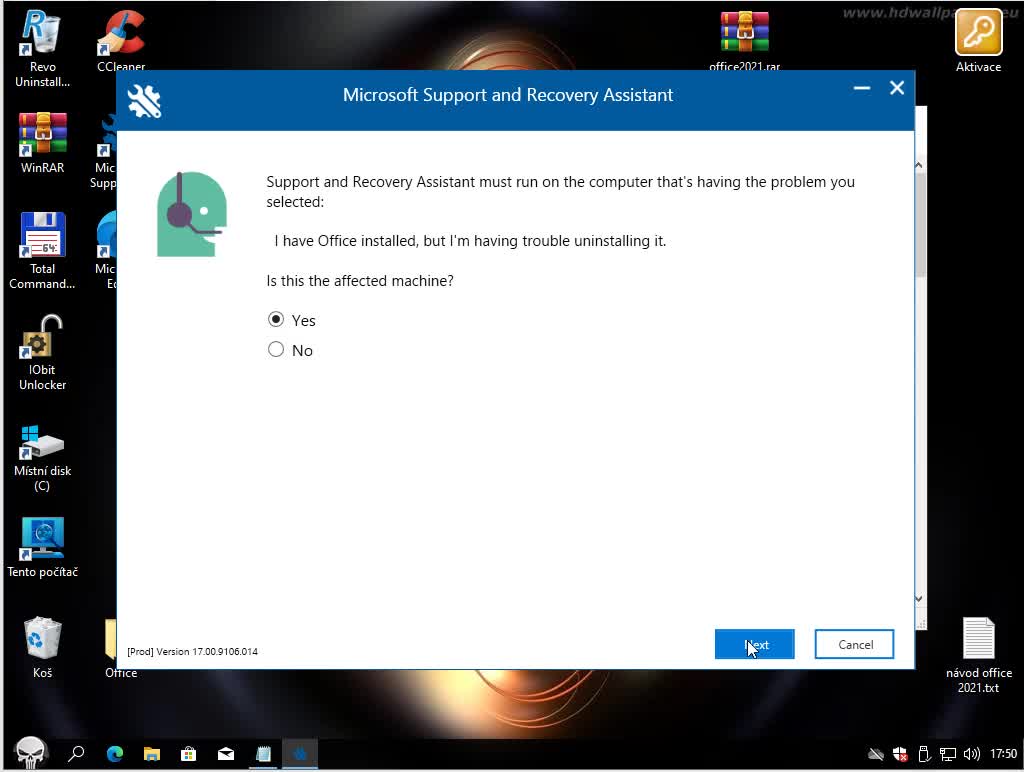Click the USB safely remove tray icon
Image resolution: width=1024 pixels, height=772 pixels.
(x=924, y=754)
